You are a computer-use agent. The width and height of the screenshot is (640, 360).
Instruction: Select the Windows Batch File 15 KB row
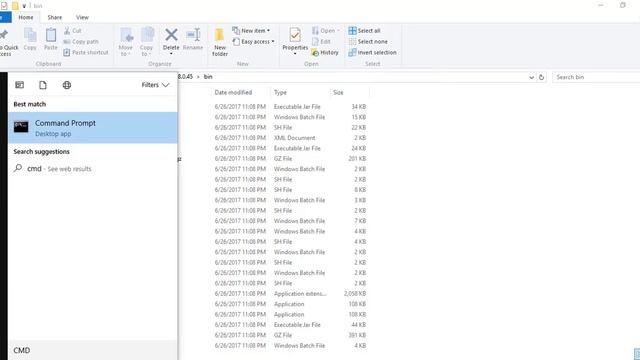coord(290,117)
